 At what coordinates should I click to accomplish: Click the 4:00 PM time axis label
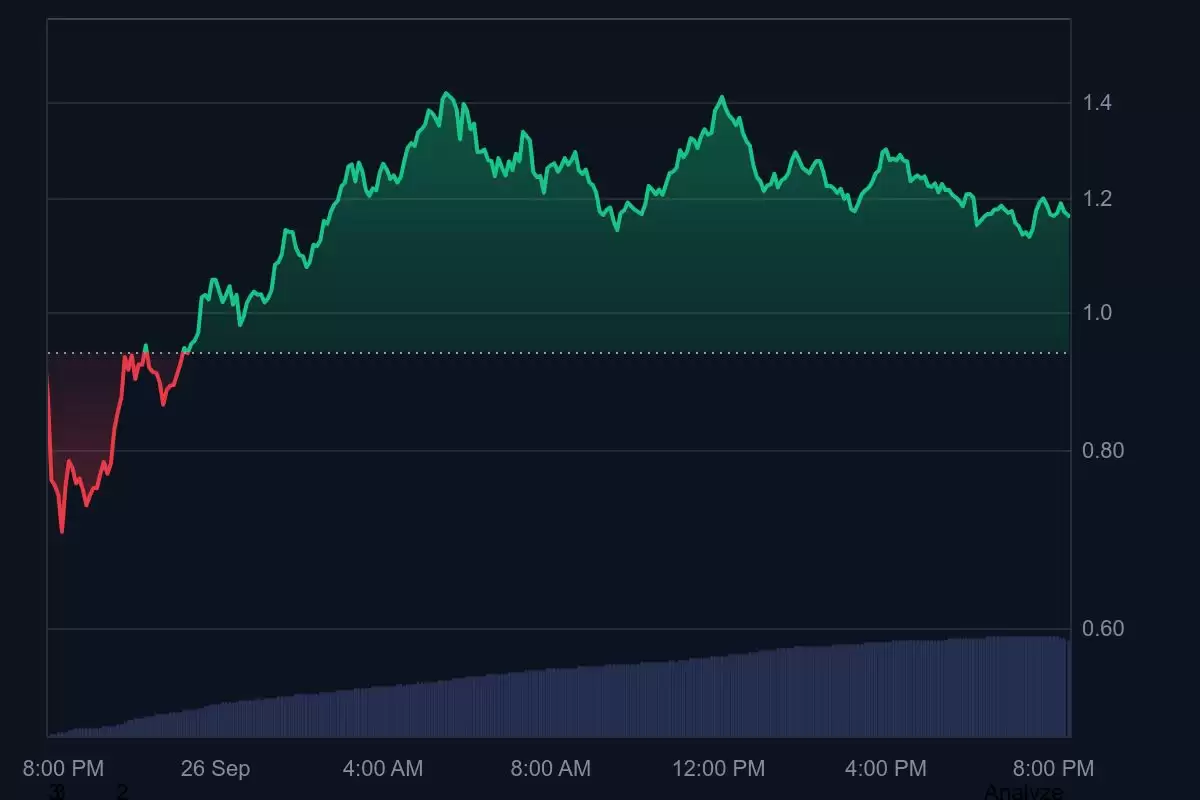click(x=885, y=769)
